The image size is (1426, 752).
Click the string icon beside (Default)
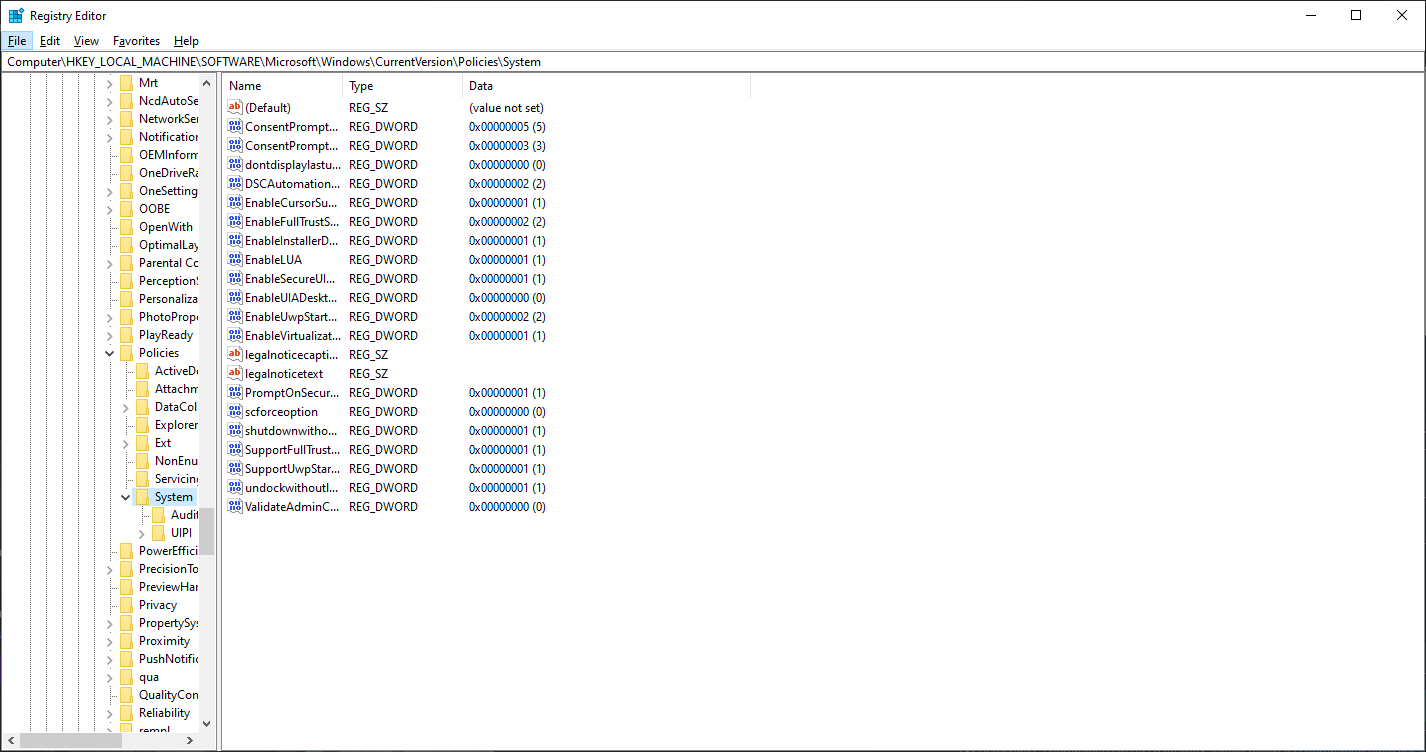click(x=235, y=108)
